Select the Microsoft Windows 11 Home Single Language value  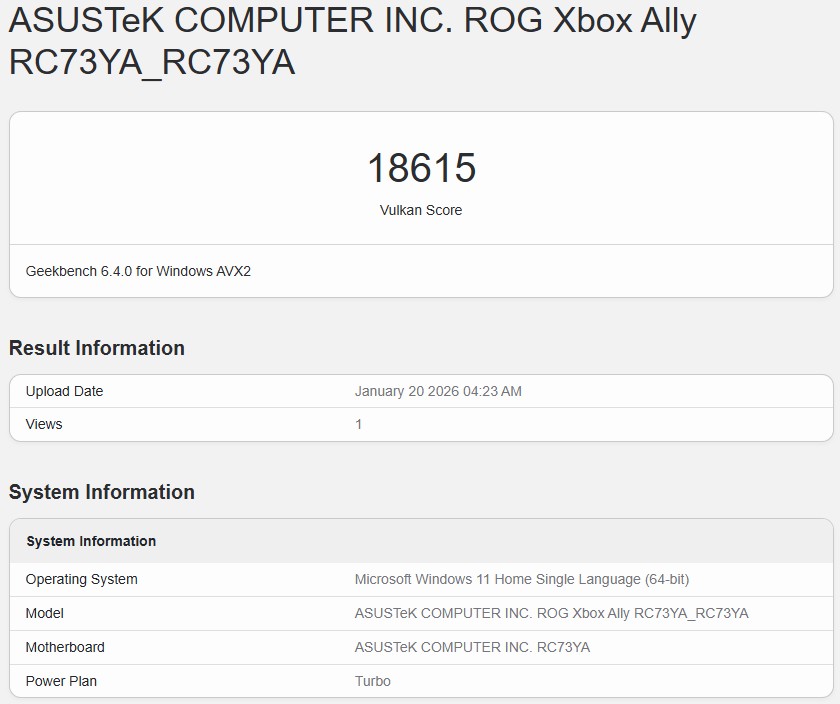coord(521,579)
